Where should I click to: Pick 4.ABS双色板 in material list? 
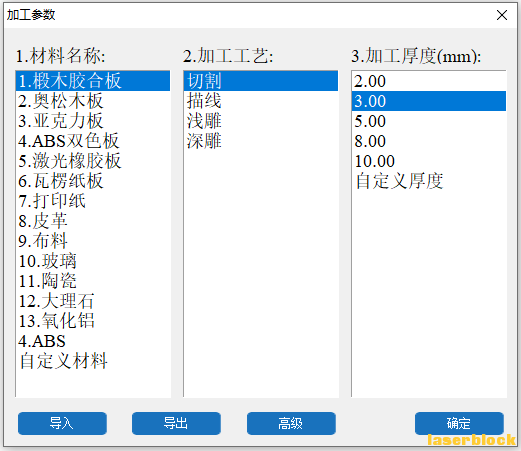tap(93, 141)
